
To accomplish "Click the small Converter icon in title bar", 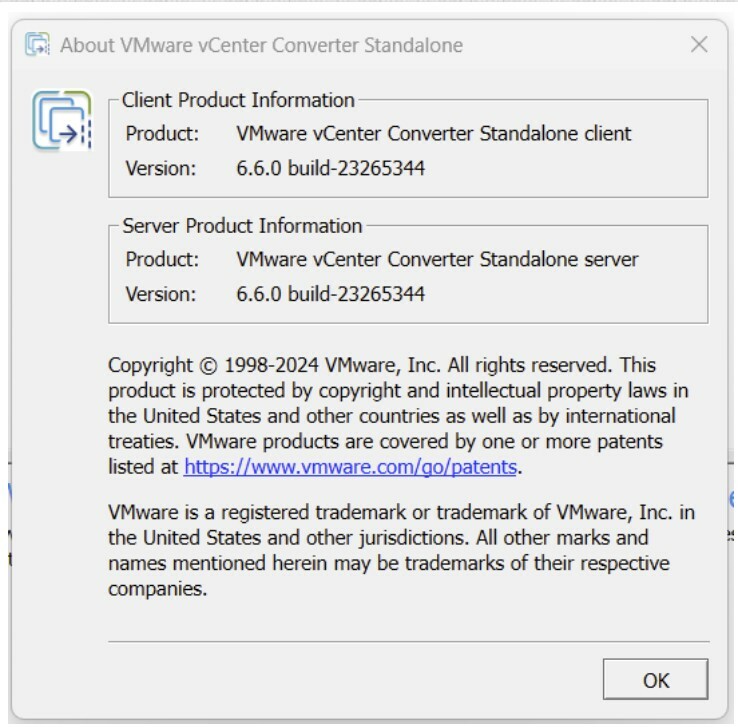I will [37, 44].
